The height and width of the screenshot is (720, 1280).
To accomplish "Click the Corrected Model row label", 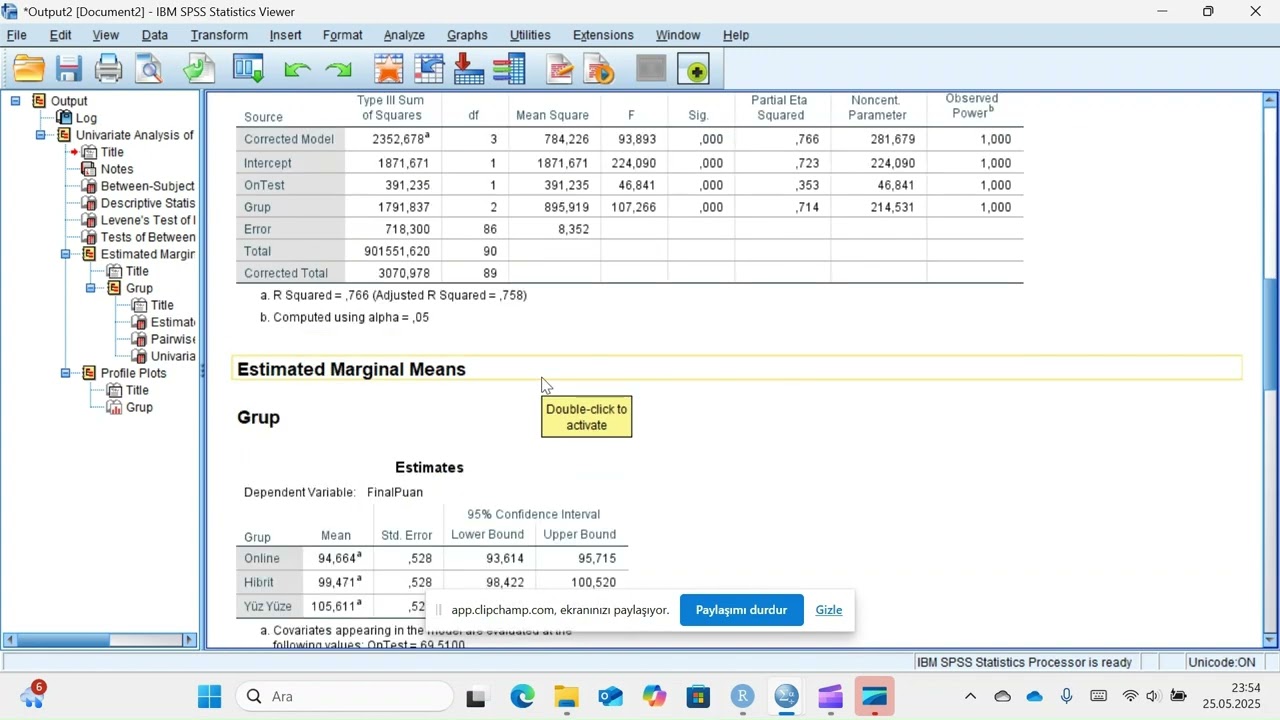I will (289, 139).
